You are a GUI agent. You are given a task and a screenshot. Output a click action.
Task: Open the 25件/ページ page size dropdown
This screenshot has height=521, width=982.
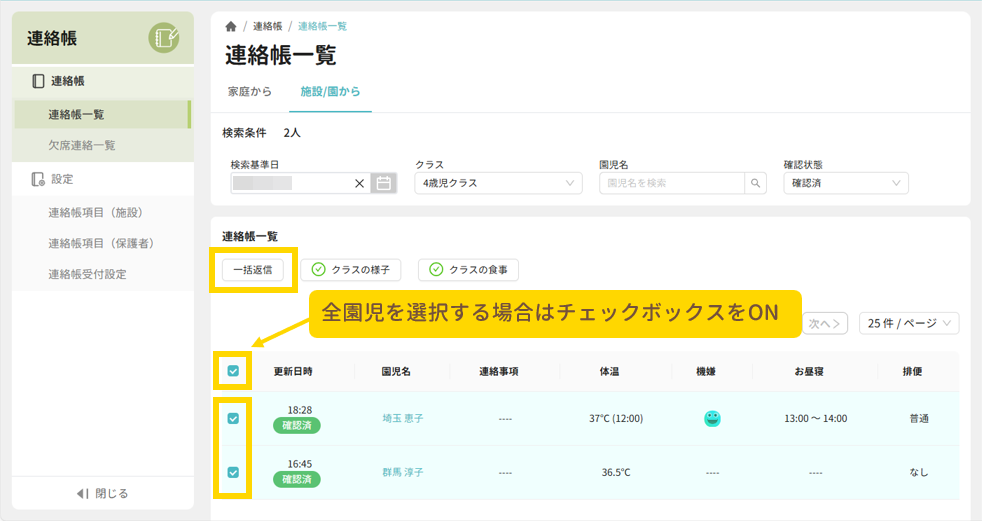click(908, 323)
